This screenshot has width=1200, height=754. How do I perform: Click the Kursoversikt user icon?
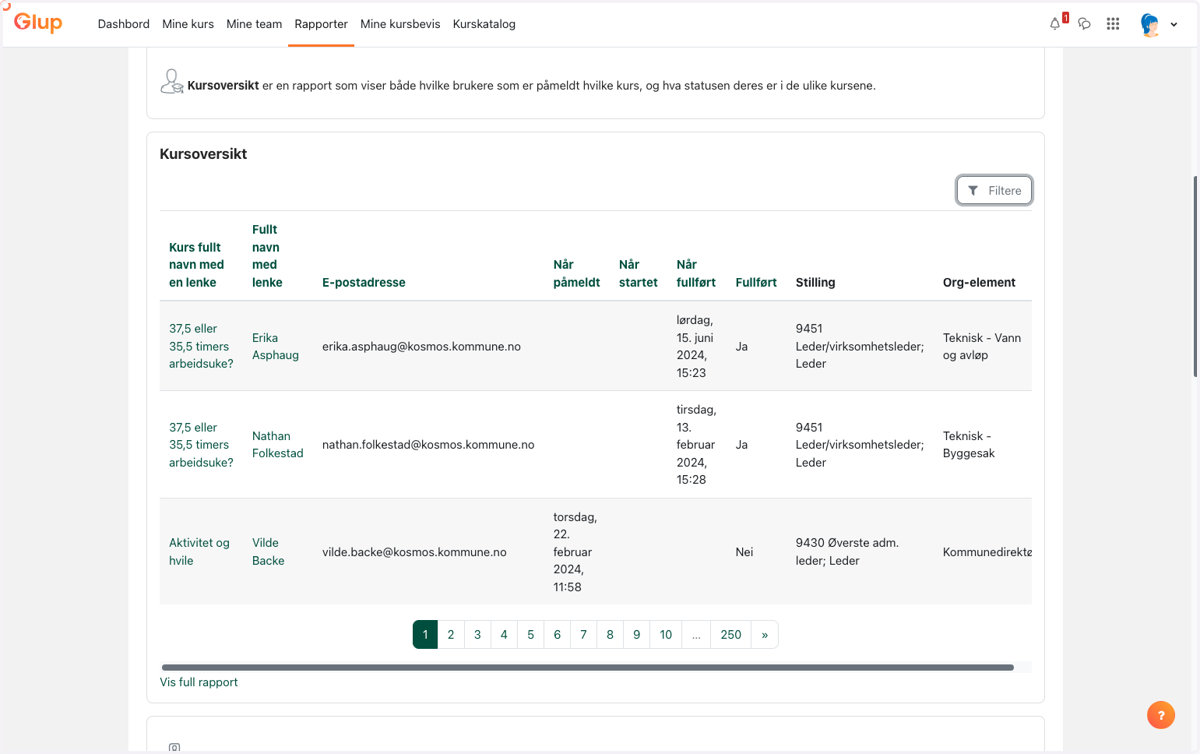point(172,82)
